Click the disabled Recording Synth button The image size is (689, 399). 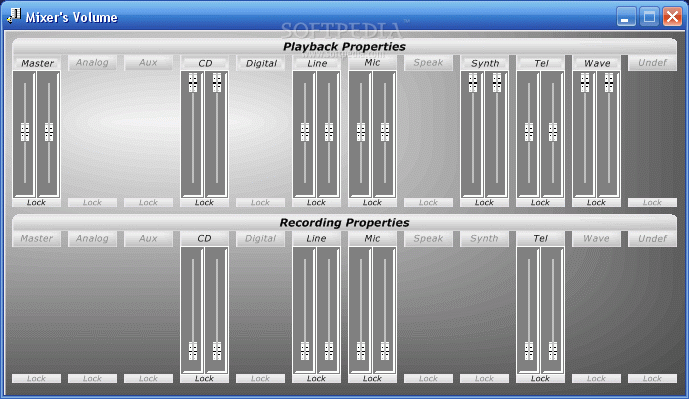484,239
